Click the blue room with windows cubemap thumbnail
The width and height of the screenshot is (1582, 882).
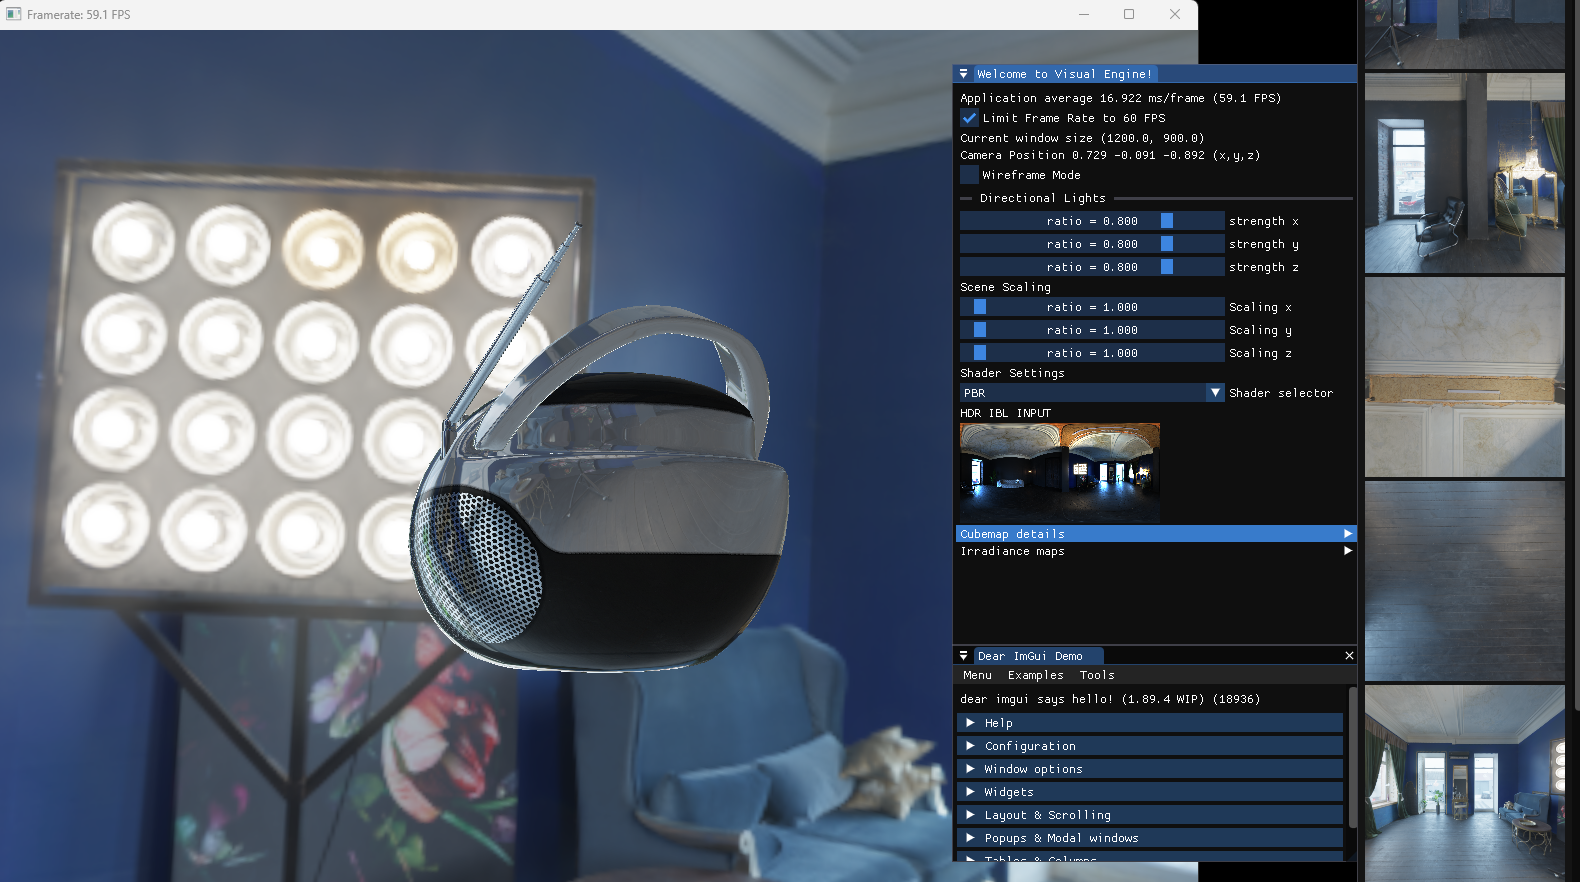click(x=1465, y=783)
